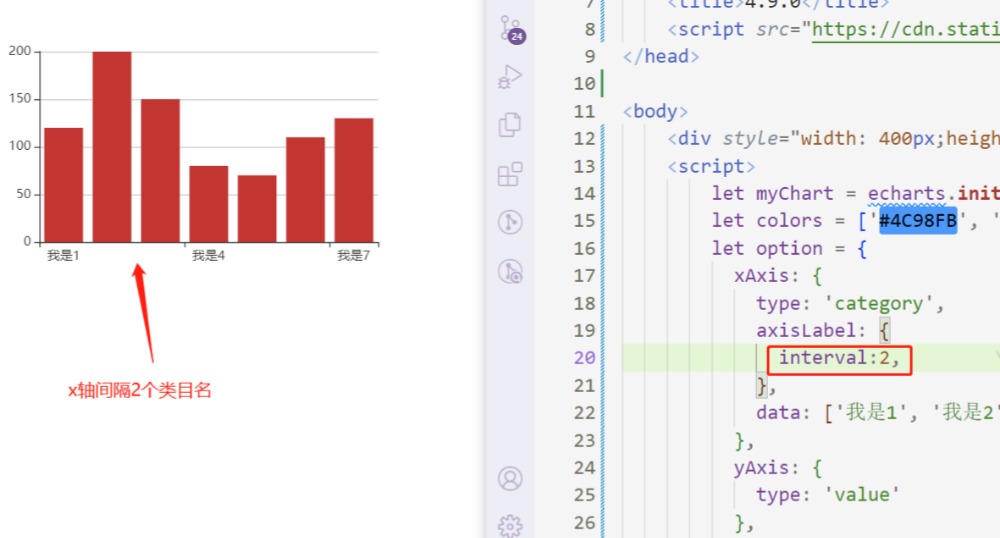Click the data array on line 22
The image size is (1000, 538).
tap(878, 413)
